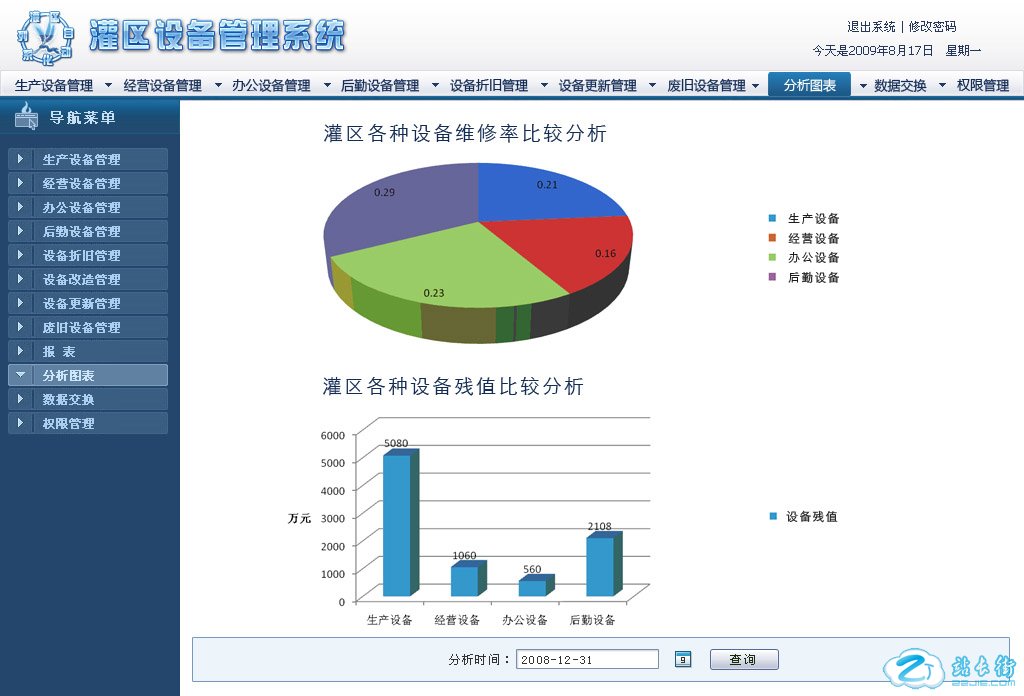Image resolution: width=1024 pixels, height=696 pixels.
Task: Click the navigation menu header icon
Action: 26,118
